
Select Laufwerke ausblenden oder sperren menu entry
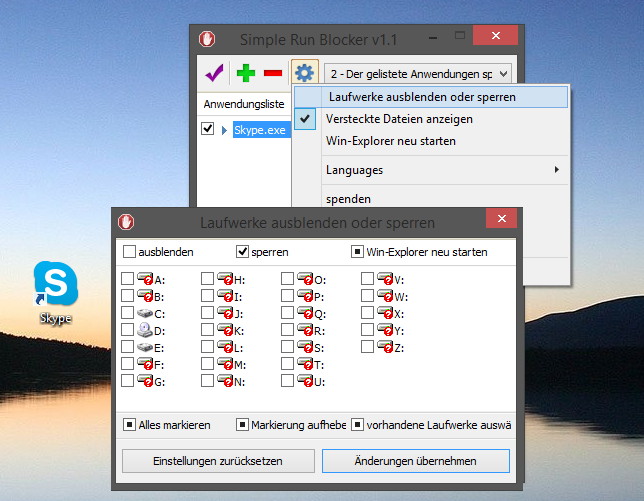[431, 97]
